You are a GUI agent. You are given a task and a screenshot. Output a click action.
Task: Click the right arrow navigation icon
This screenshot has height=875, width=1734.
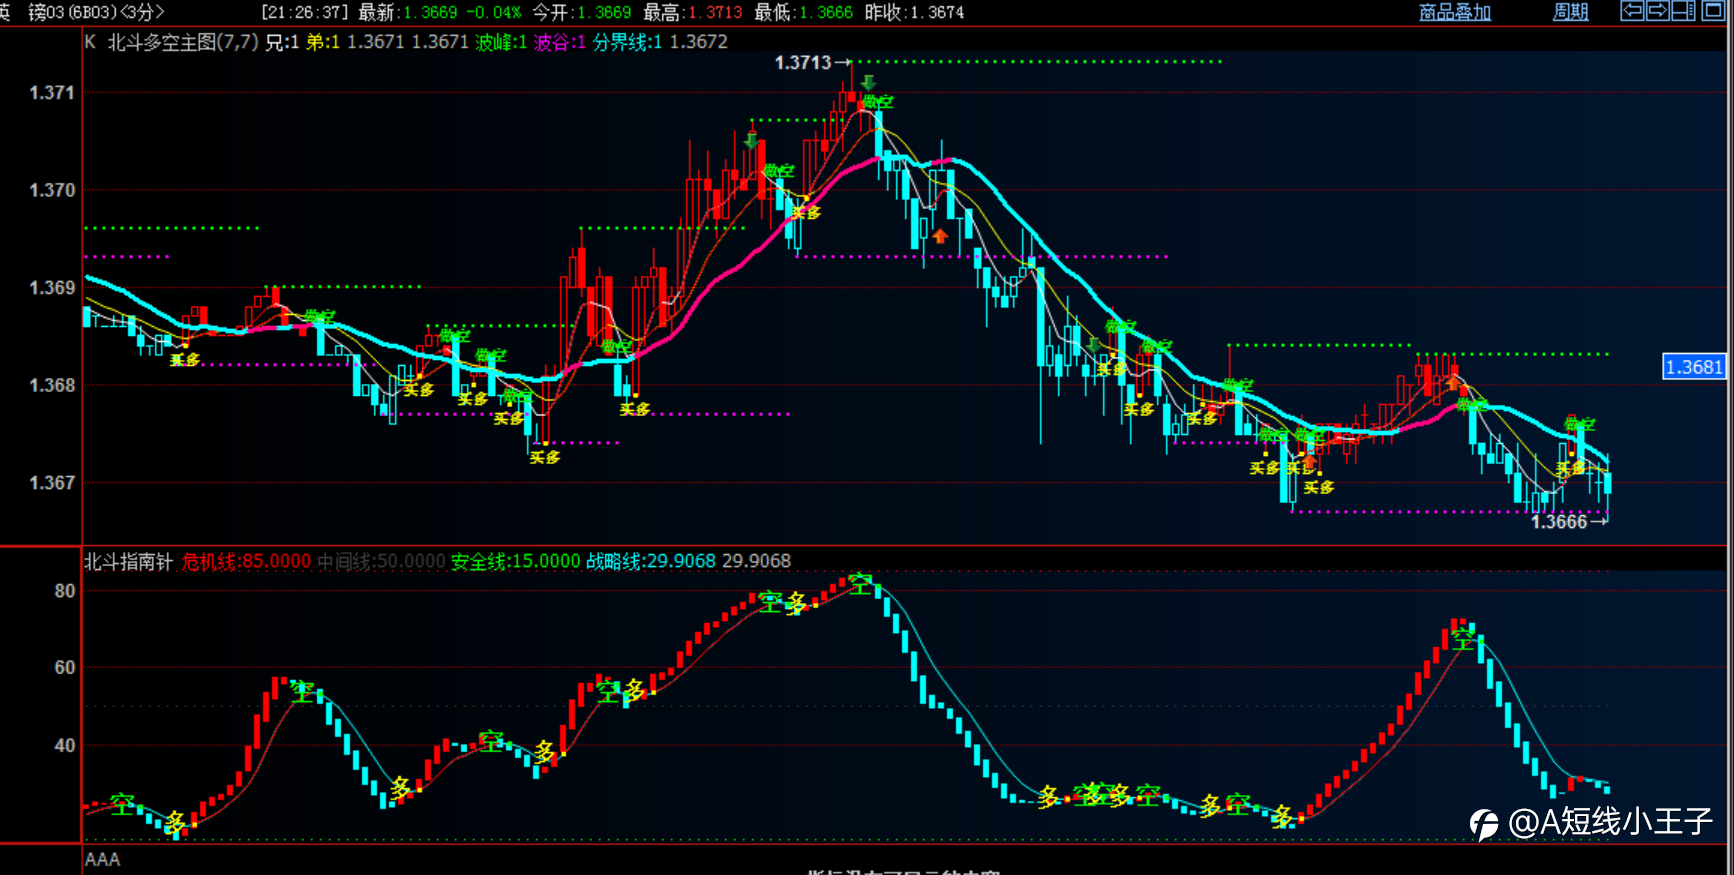pyautogui.click(x=1657, y=11)
